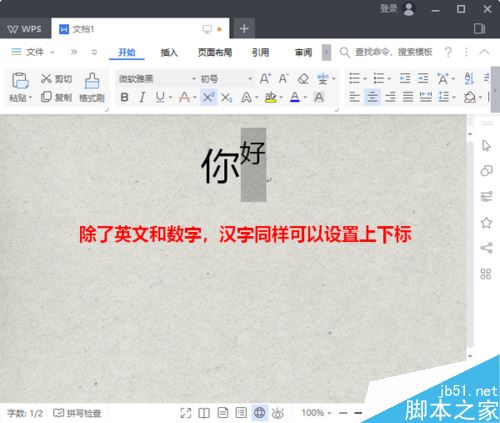500x423 pixels.
Task: Switch to full screen view icon
Action: 186,413
